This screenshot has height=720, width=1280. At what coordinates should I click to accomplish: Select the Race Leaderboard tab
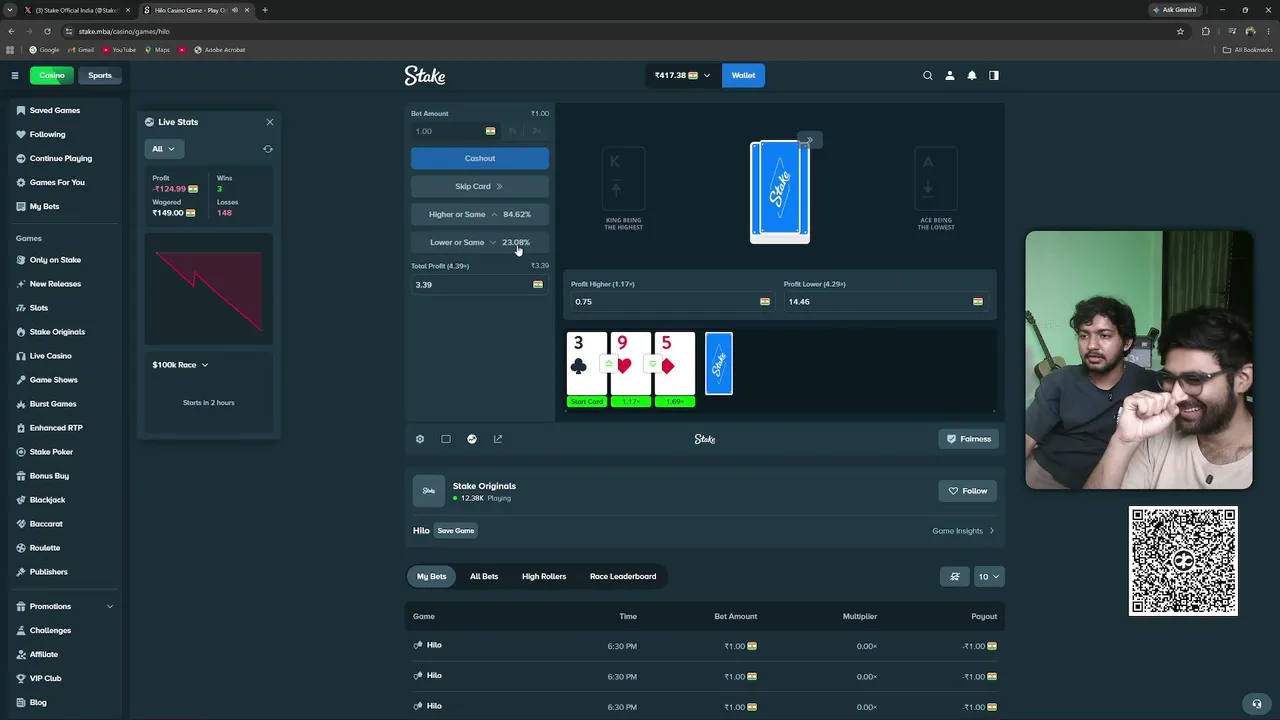(x=623, y=576)
